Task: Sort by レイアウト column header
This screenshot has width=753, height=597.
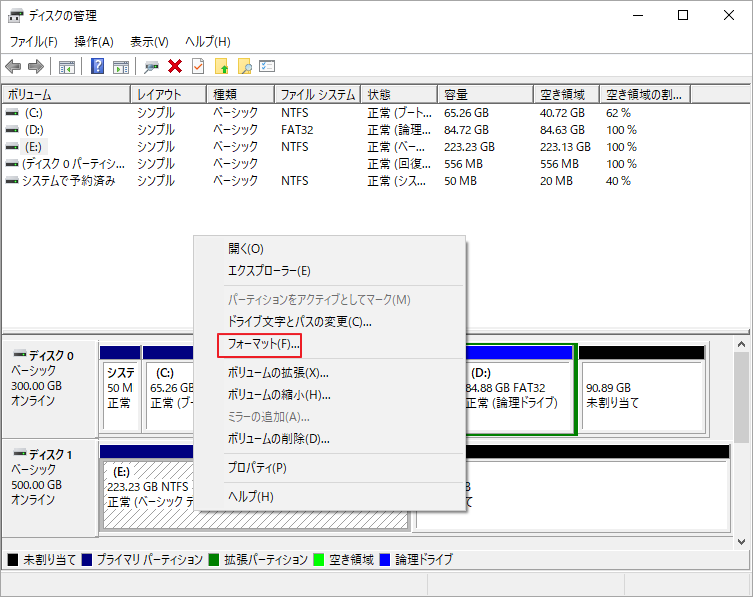Action: [169, 95]
